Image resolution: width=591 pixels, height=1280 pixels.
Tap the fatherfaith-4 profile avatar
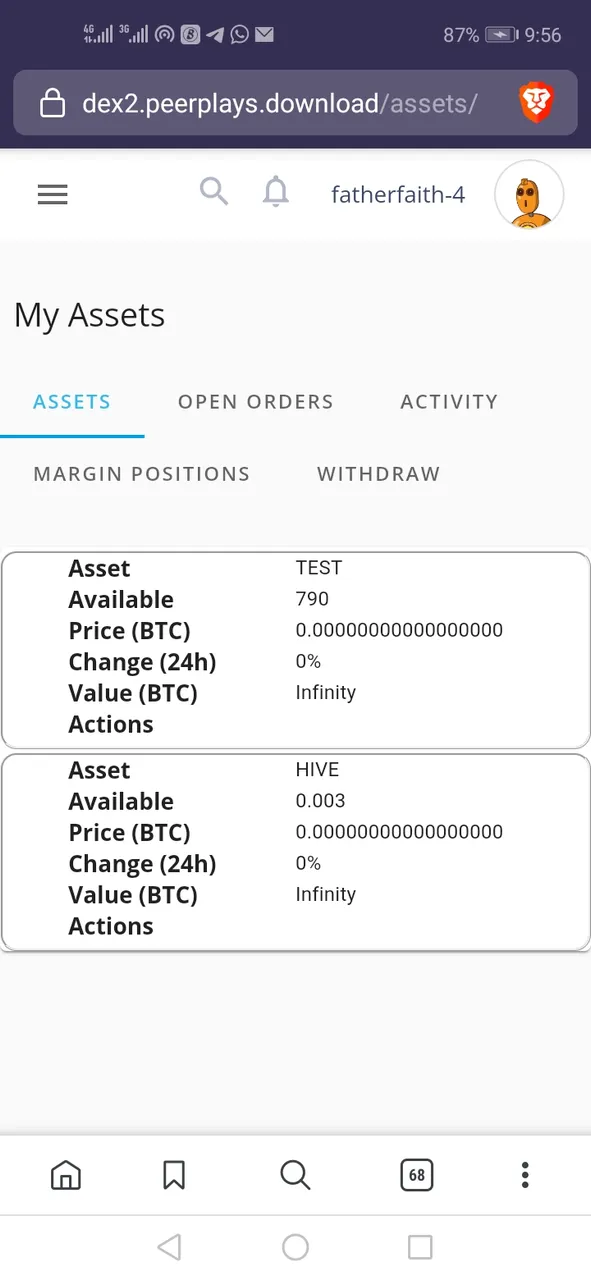point(529,194)
